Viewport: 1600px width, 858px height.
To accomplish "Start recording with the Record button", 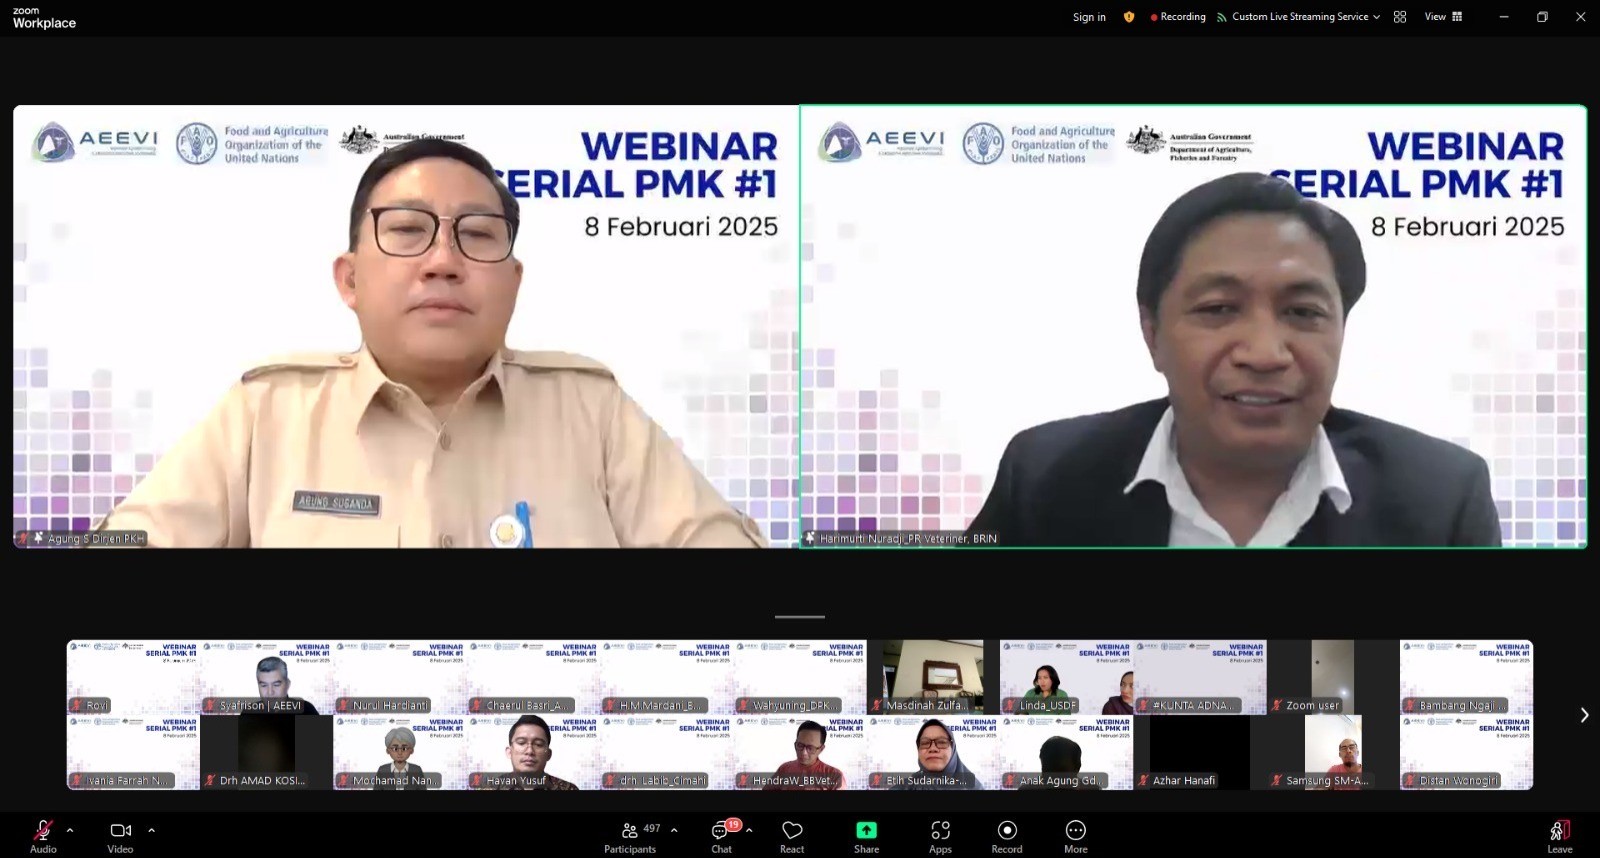I will point(1007,831).
